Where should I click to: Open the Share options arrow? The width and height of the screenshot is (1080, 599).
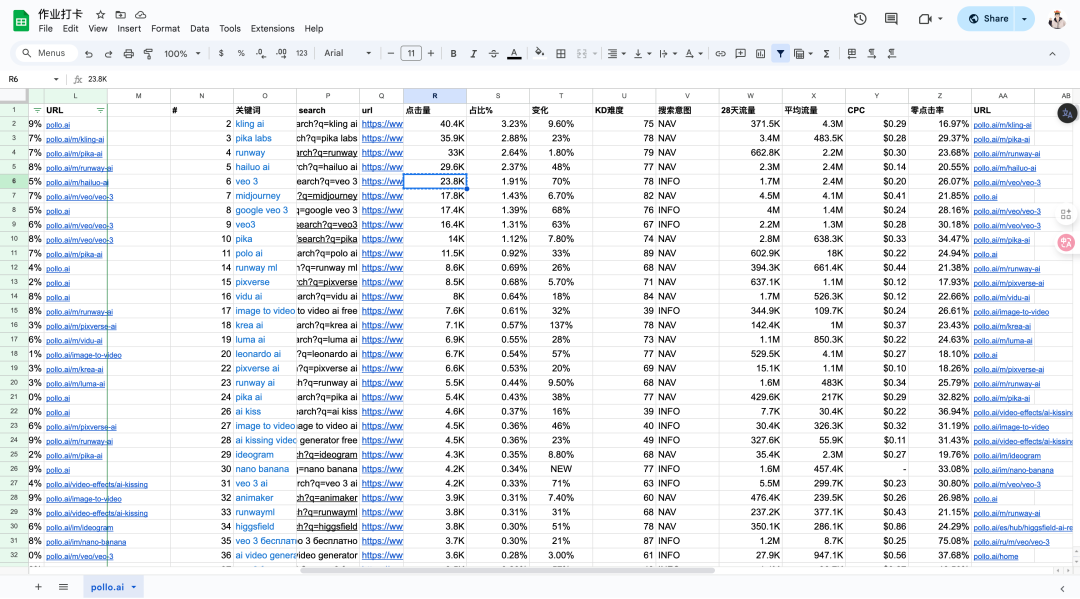tap(1025, 19)
